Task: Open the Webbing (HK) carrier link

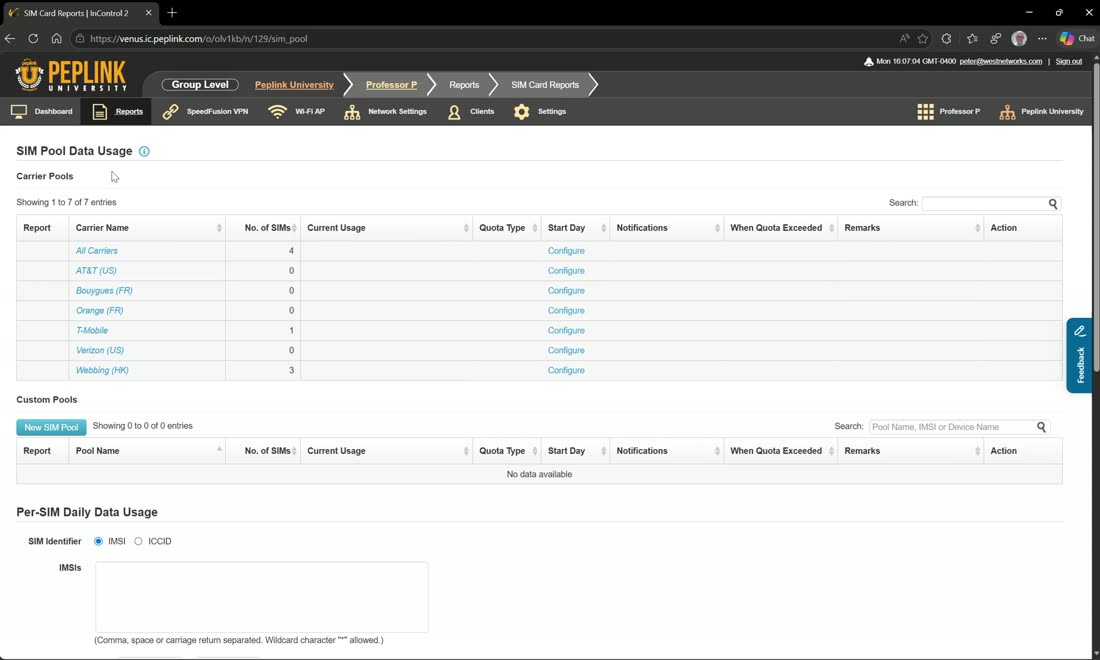Action: [x=102, y=370]
